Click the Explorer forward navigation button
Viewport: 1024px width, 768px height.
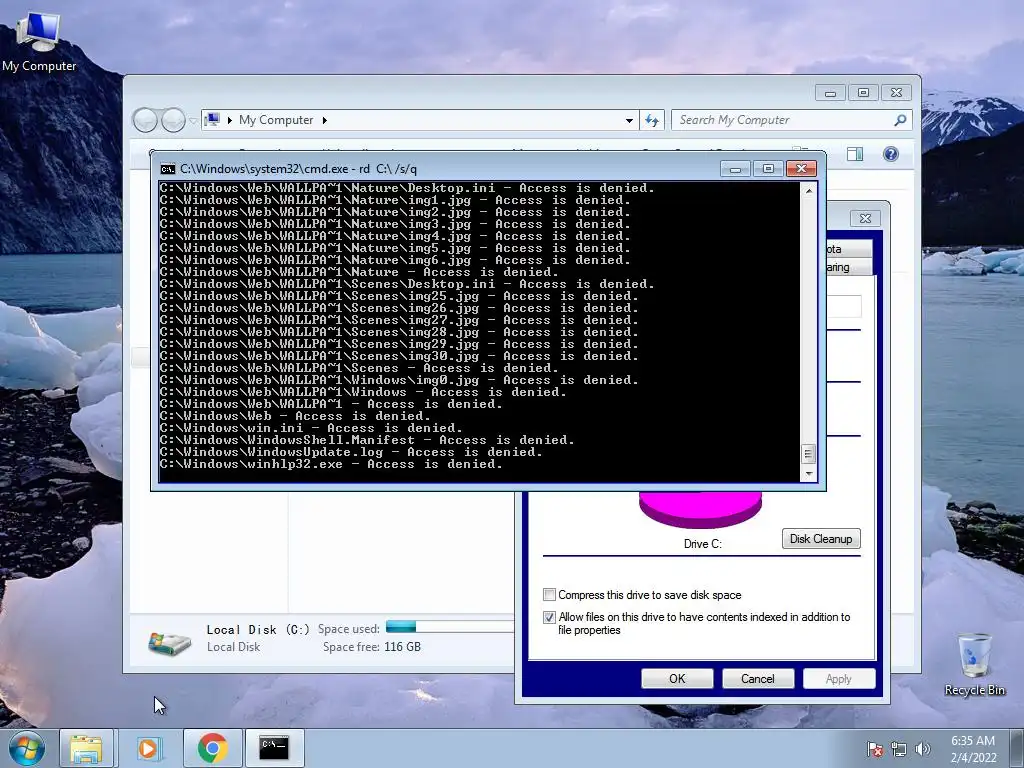coord(173,120)
